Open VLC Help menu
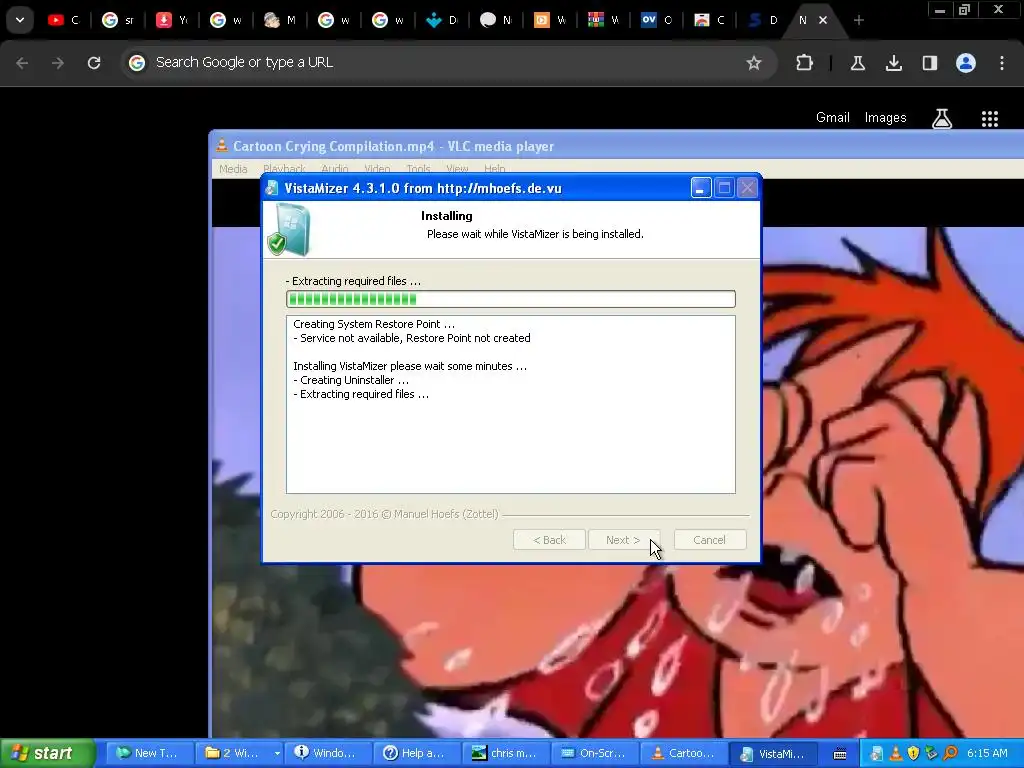This screenshot has height=768, width=1024. coord(494,168)
